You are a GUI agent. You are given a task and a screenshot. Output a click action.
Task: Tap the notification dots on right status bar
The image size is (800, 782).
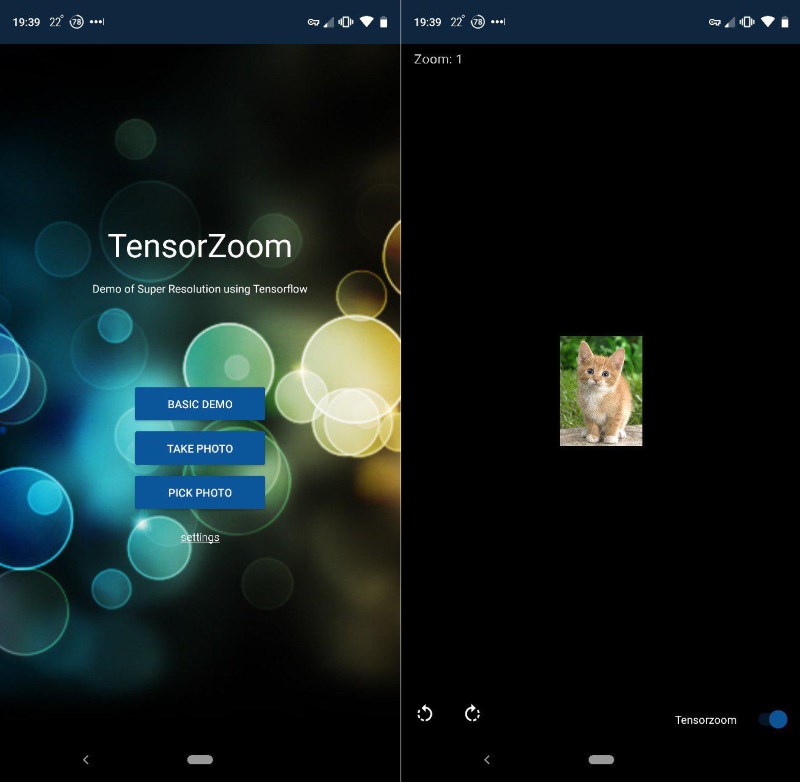pos(498,22)
